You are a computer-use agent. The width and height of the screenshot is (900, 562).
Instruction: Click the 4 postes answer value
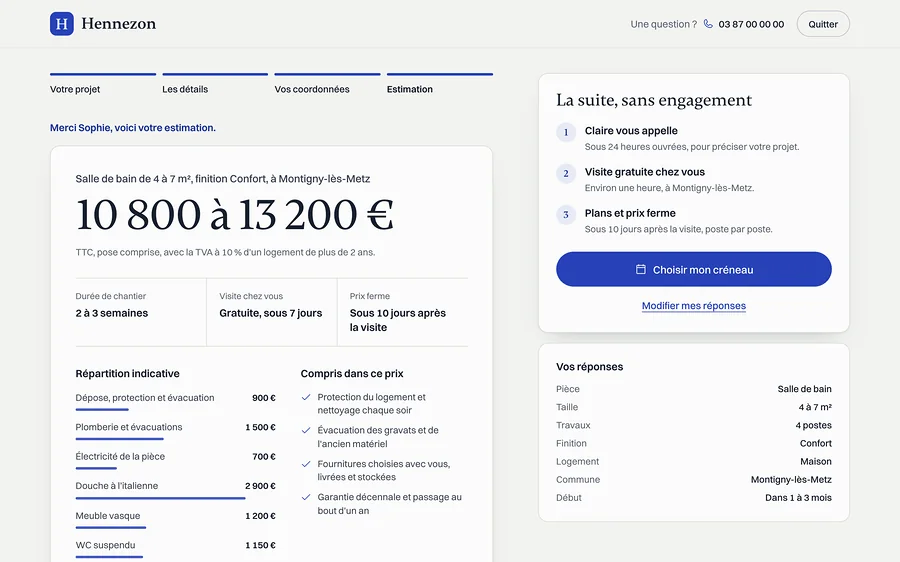(x=813, y=425)
